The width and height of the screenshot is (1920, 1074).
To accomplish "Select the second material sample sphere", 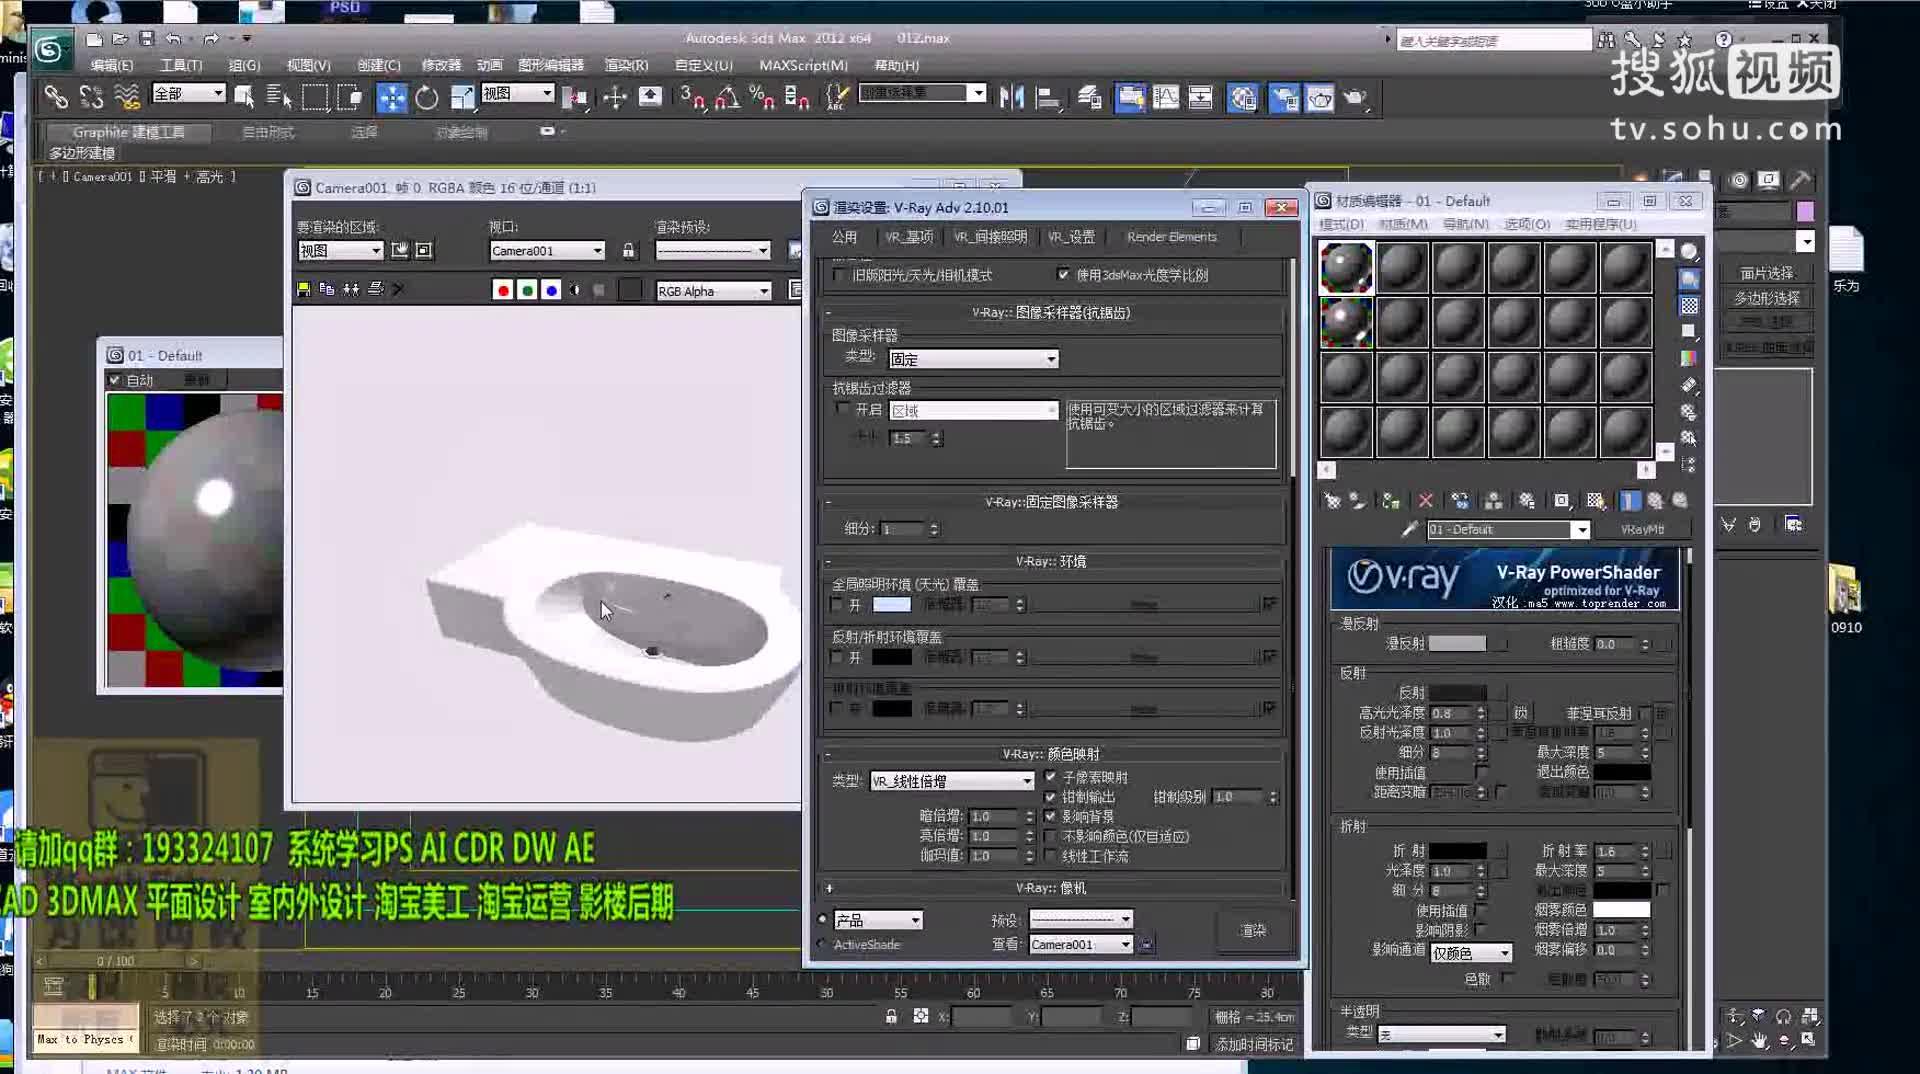I will [x=1402, y=267].
